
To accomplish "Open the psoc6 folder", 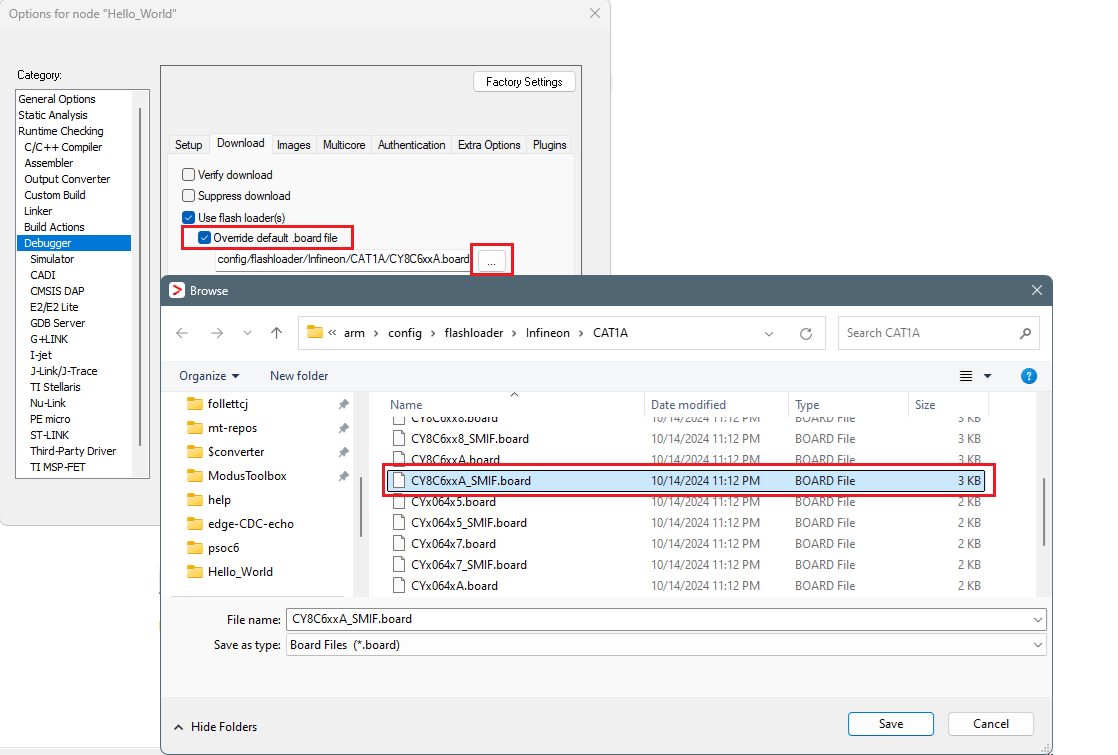I will pyautogui.click(x=223, y=548).
